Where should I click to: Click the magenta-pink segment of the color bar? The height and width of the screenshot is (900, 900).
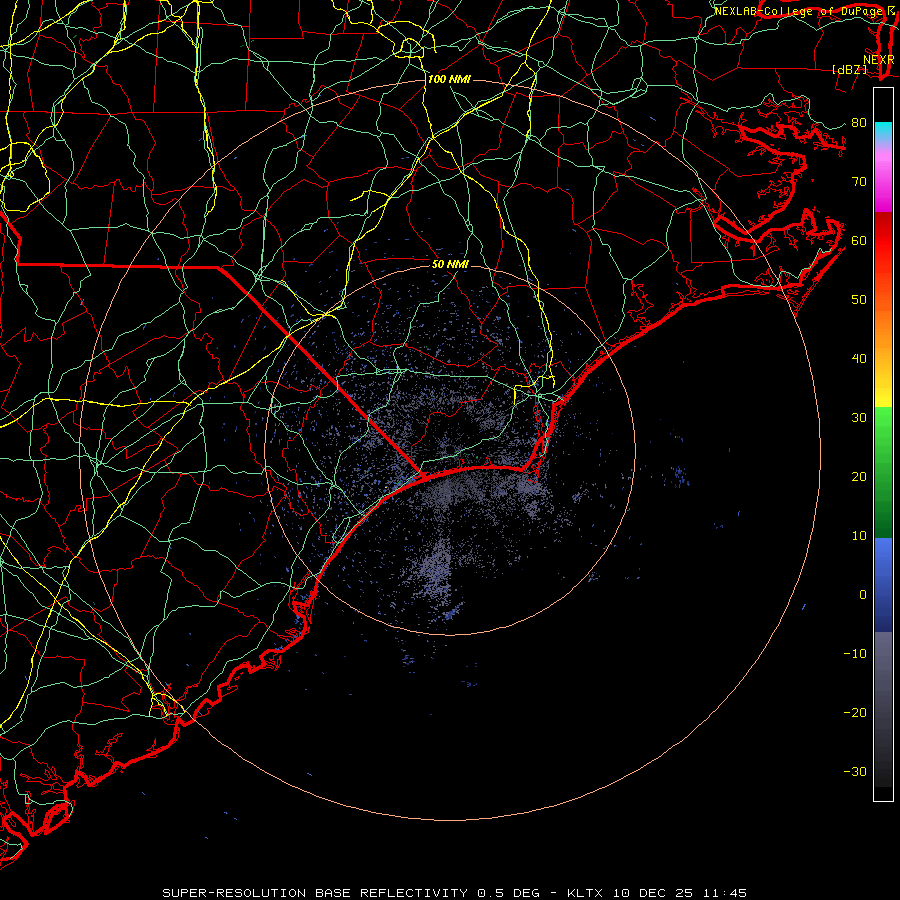coord(883,177)
